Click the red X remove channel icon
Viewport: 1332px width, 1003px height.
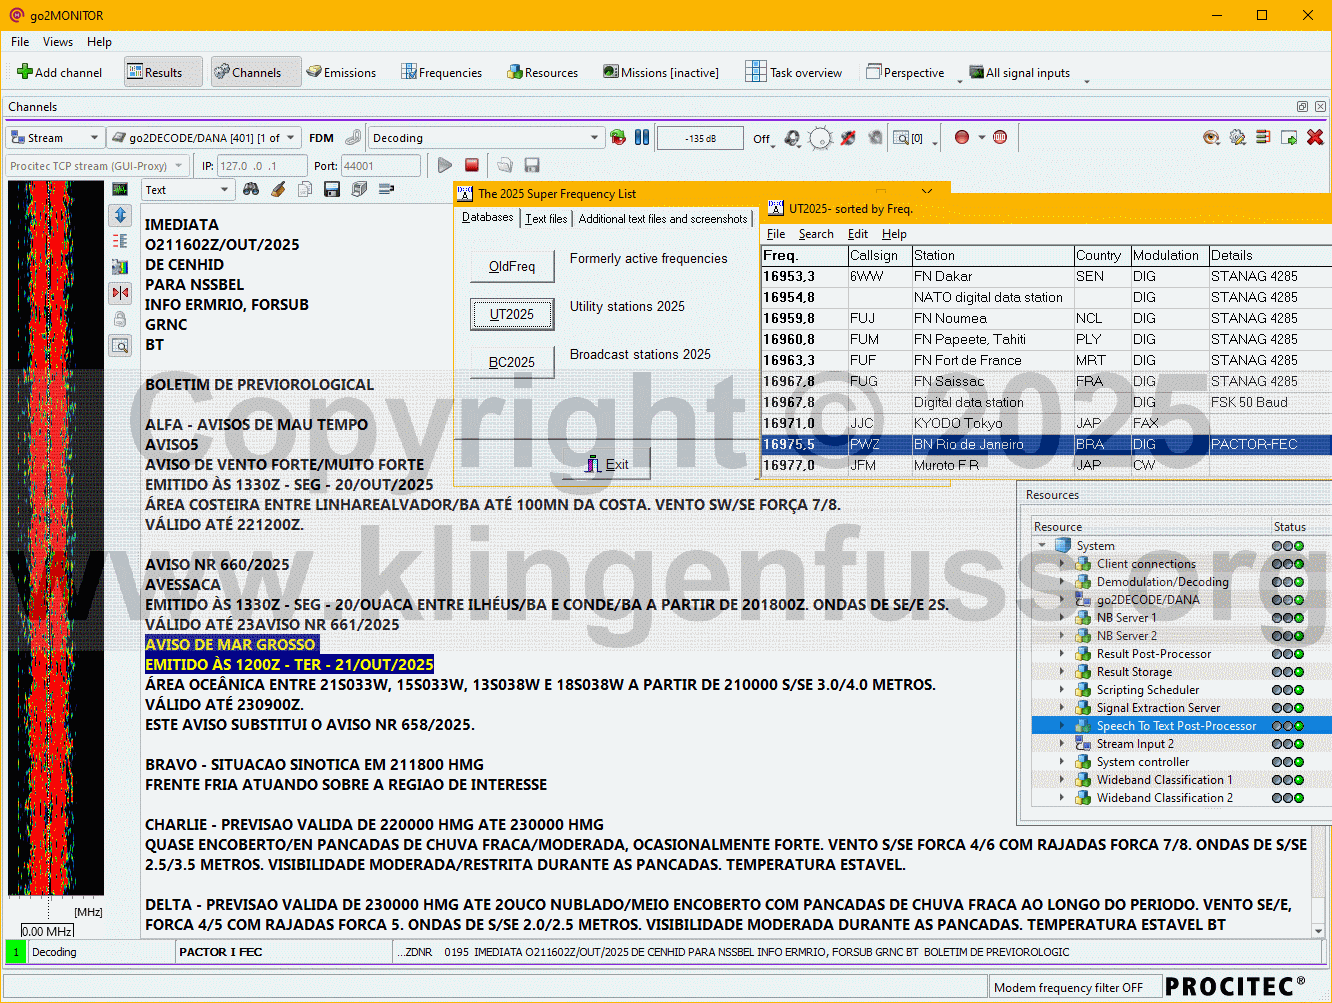tap(1315, 137)
